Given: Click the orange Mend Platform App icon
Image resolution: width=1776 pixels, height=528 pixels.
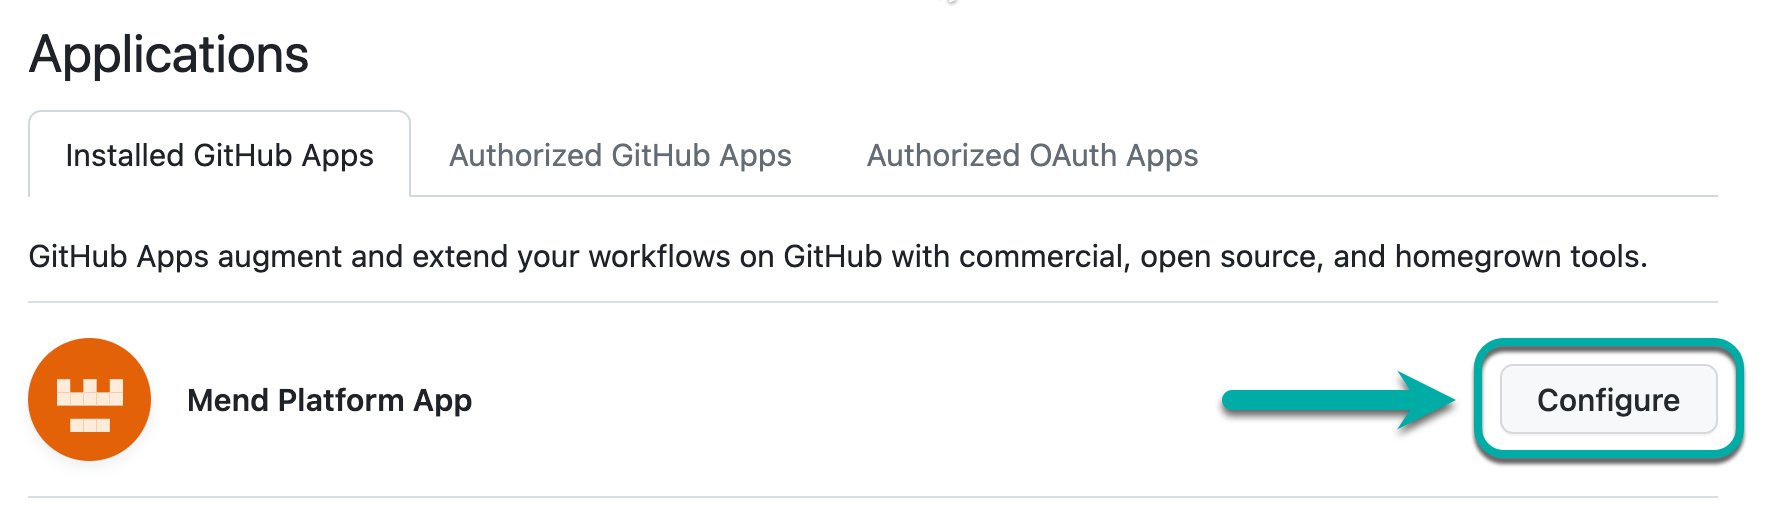Looking at the screenshot, I should pos(89,400).
